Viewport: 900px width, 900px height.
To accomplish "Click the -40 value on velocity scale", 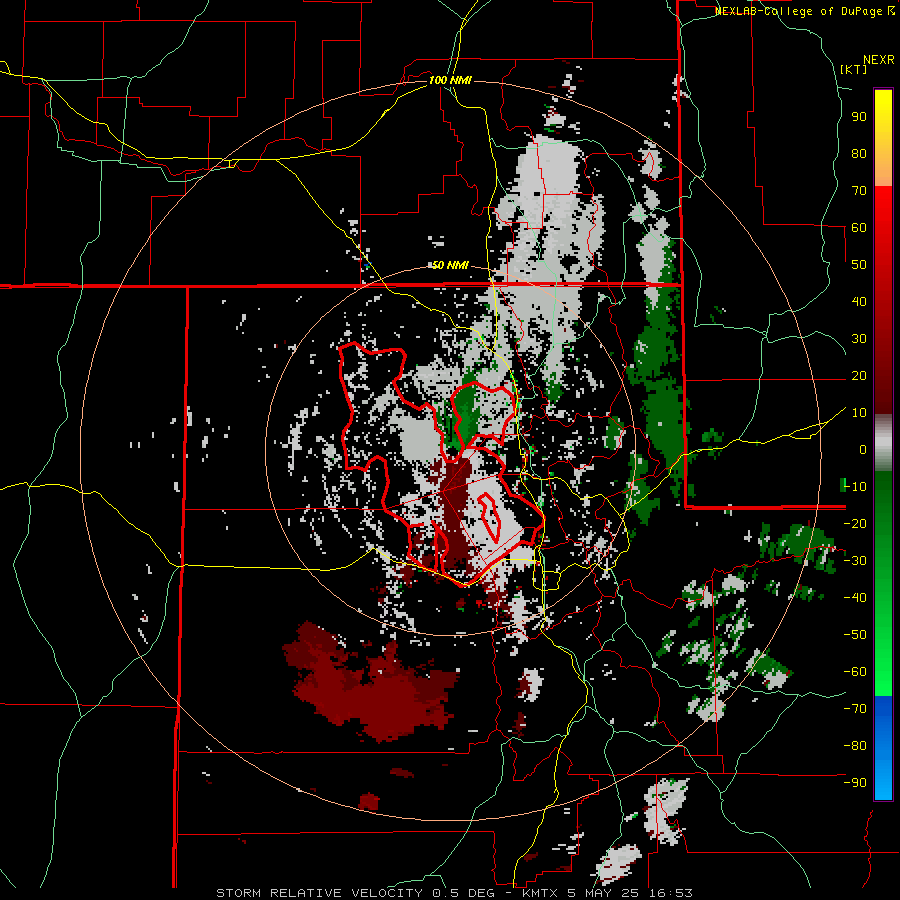I will [x=855, y=598].
